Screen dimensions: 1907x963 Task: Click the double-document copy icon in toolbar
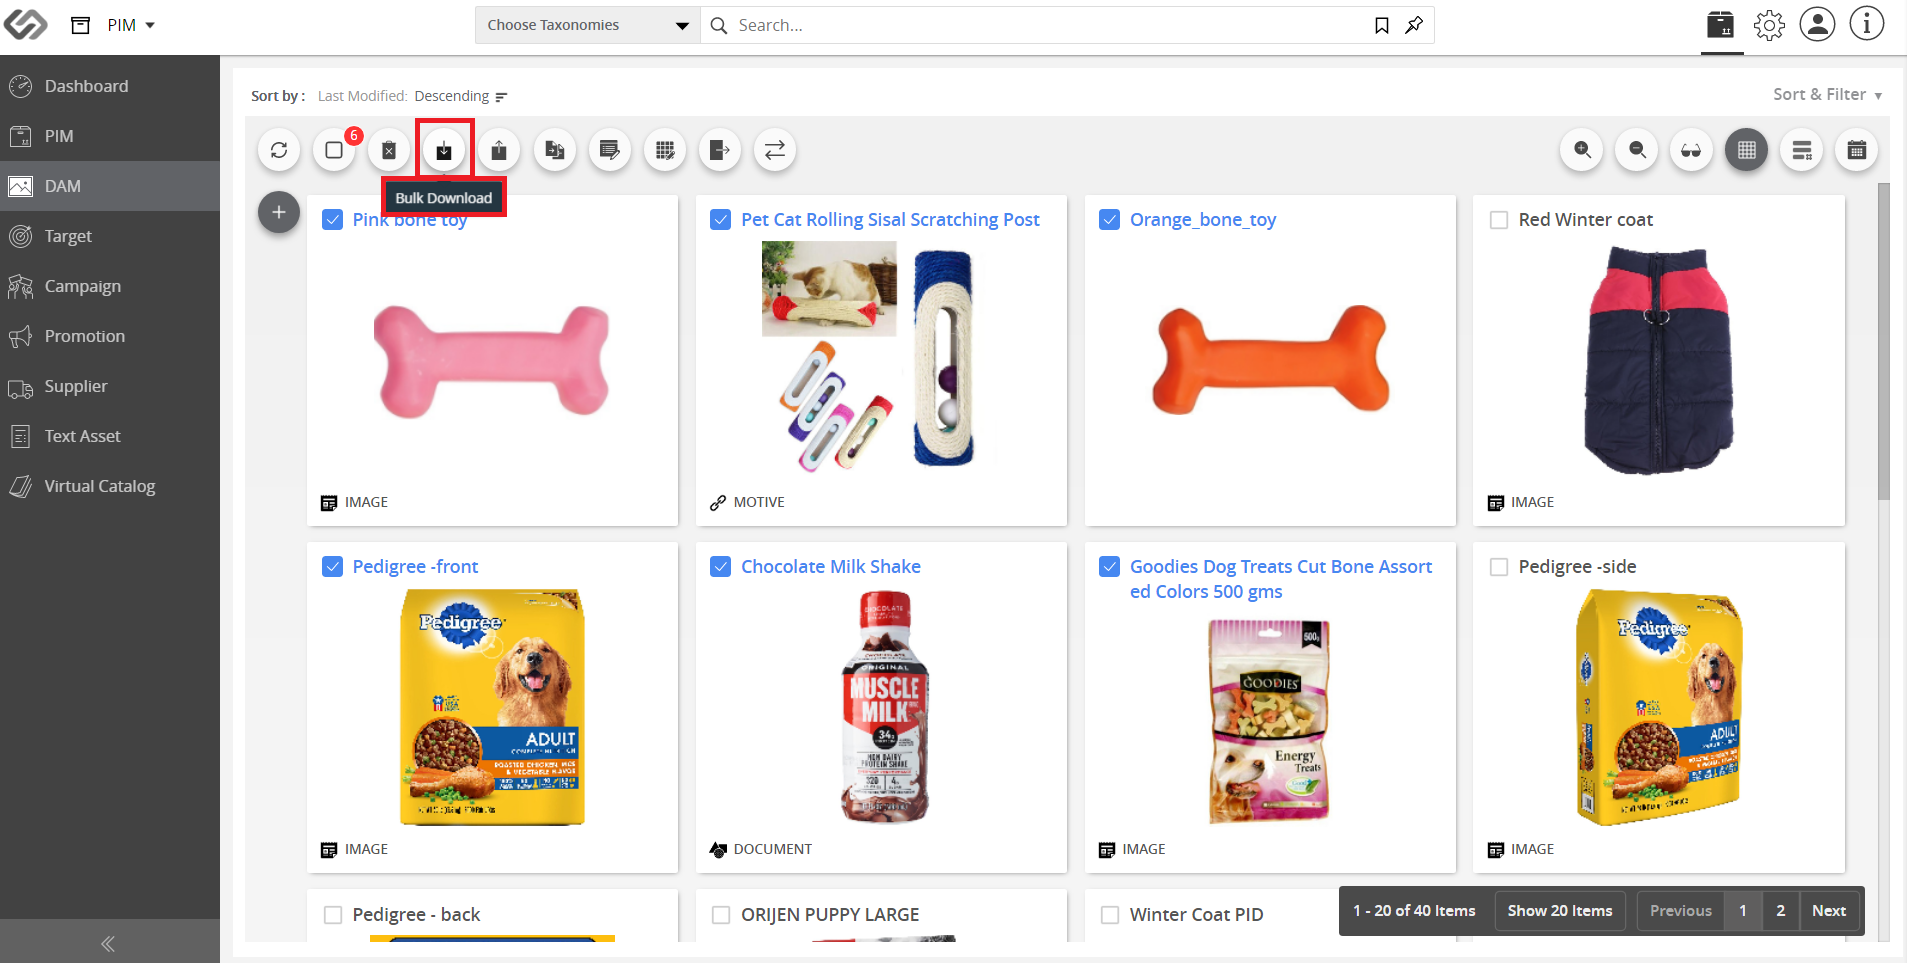pos(555,150)
